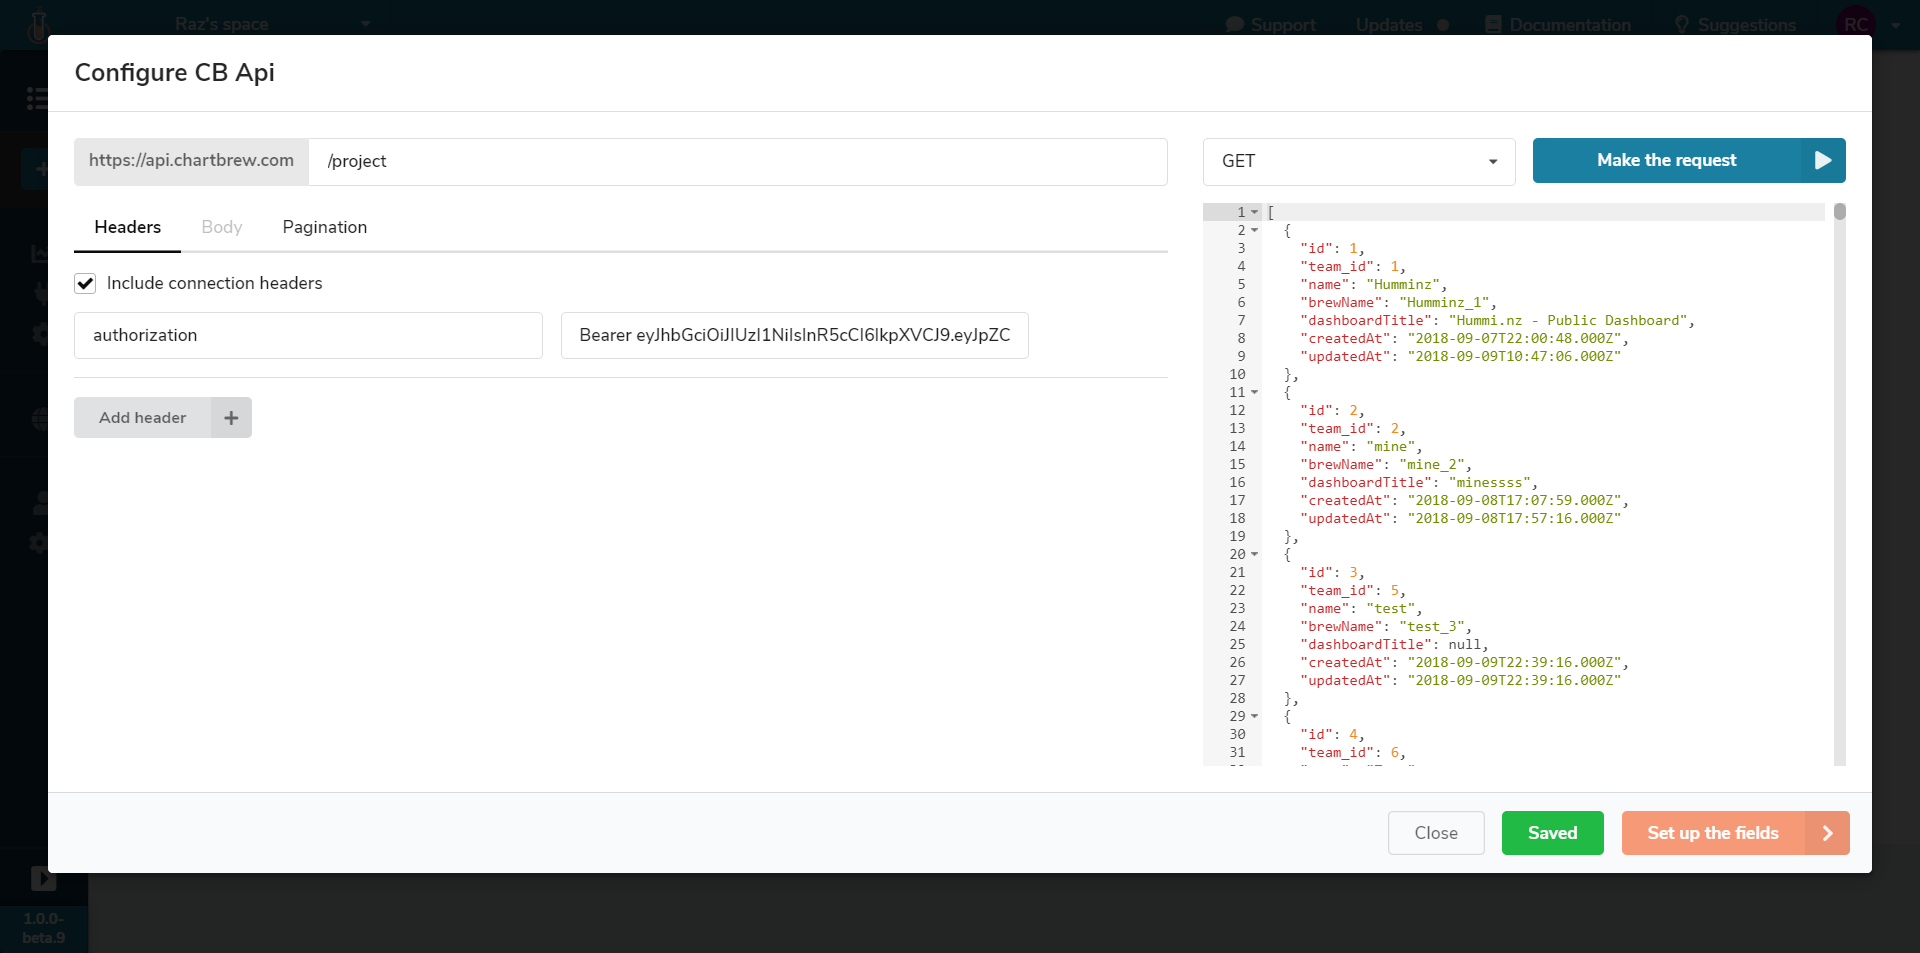Click the Bearer token value field

click(x=794, y=336)
